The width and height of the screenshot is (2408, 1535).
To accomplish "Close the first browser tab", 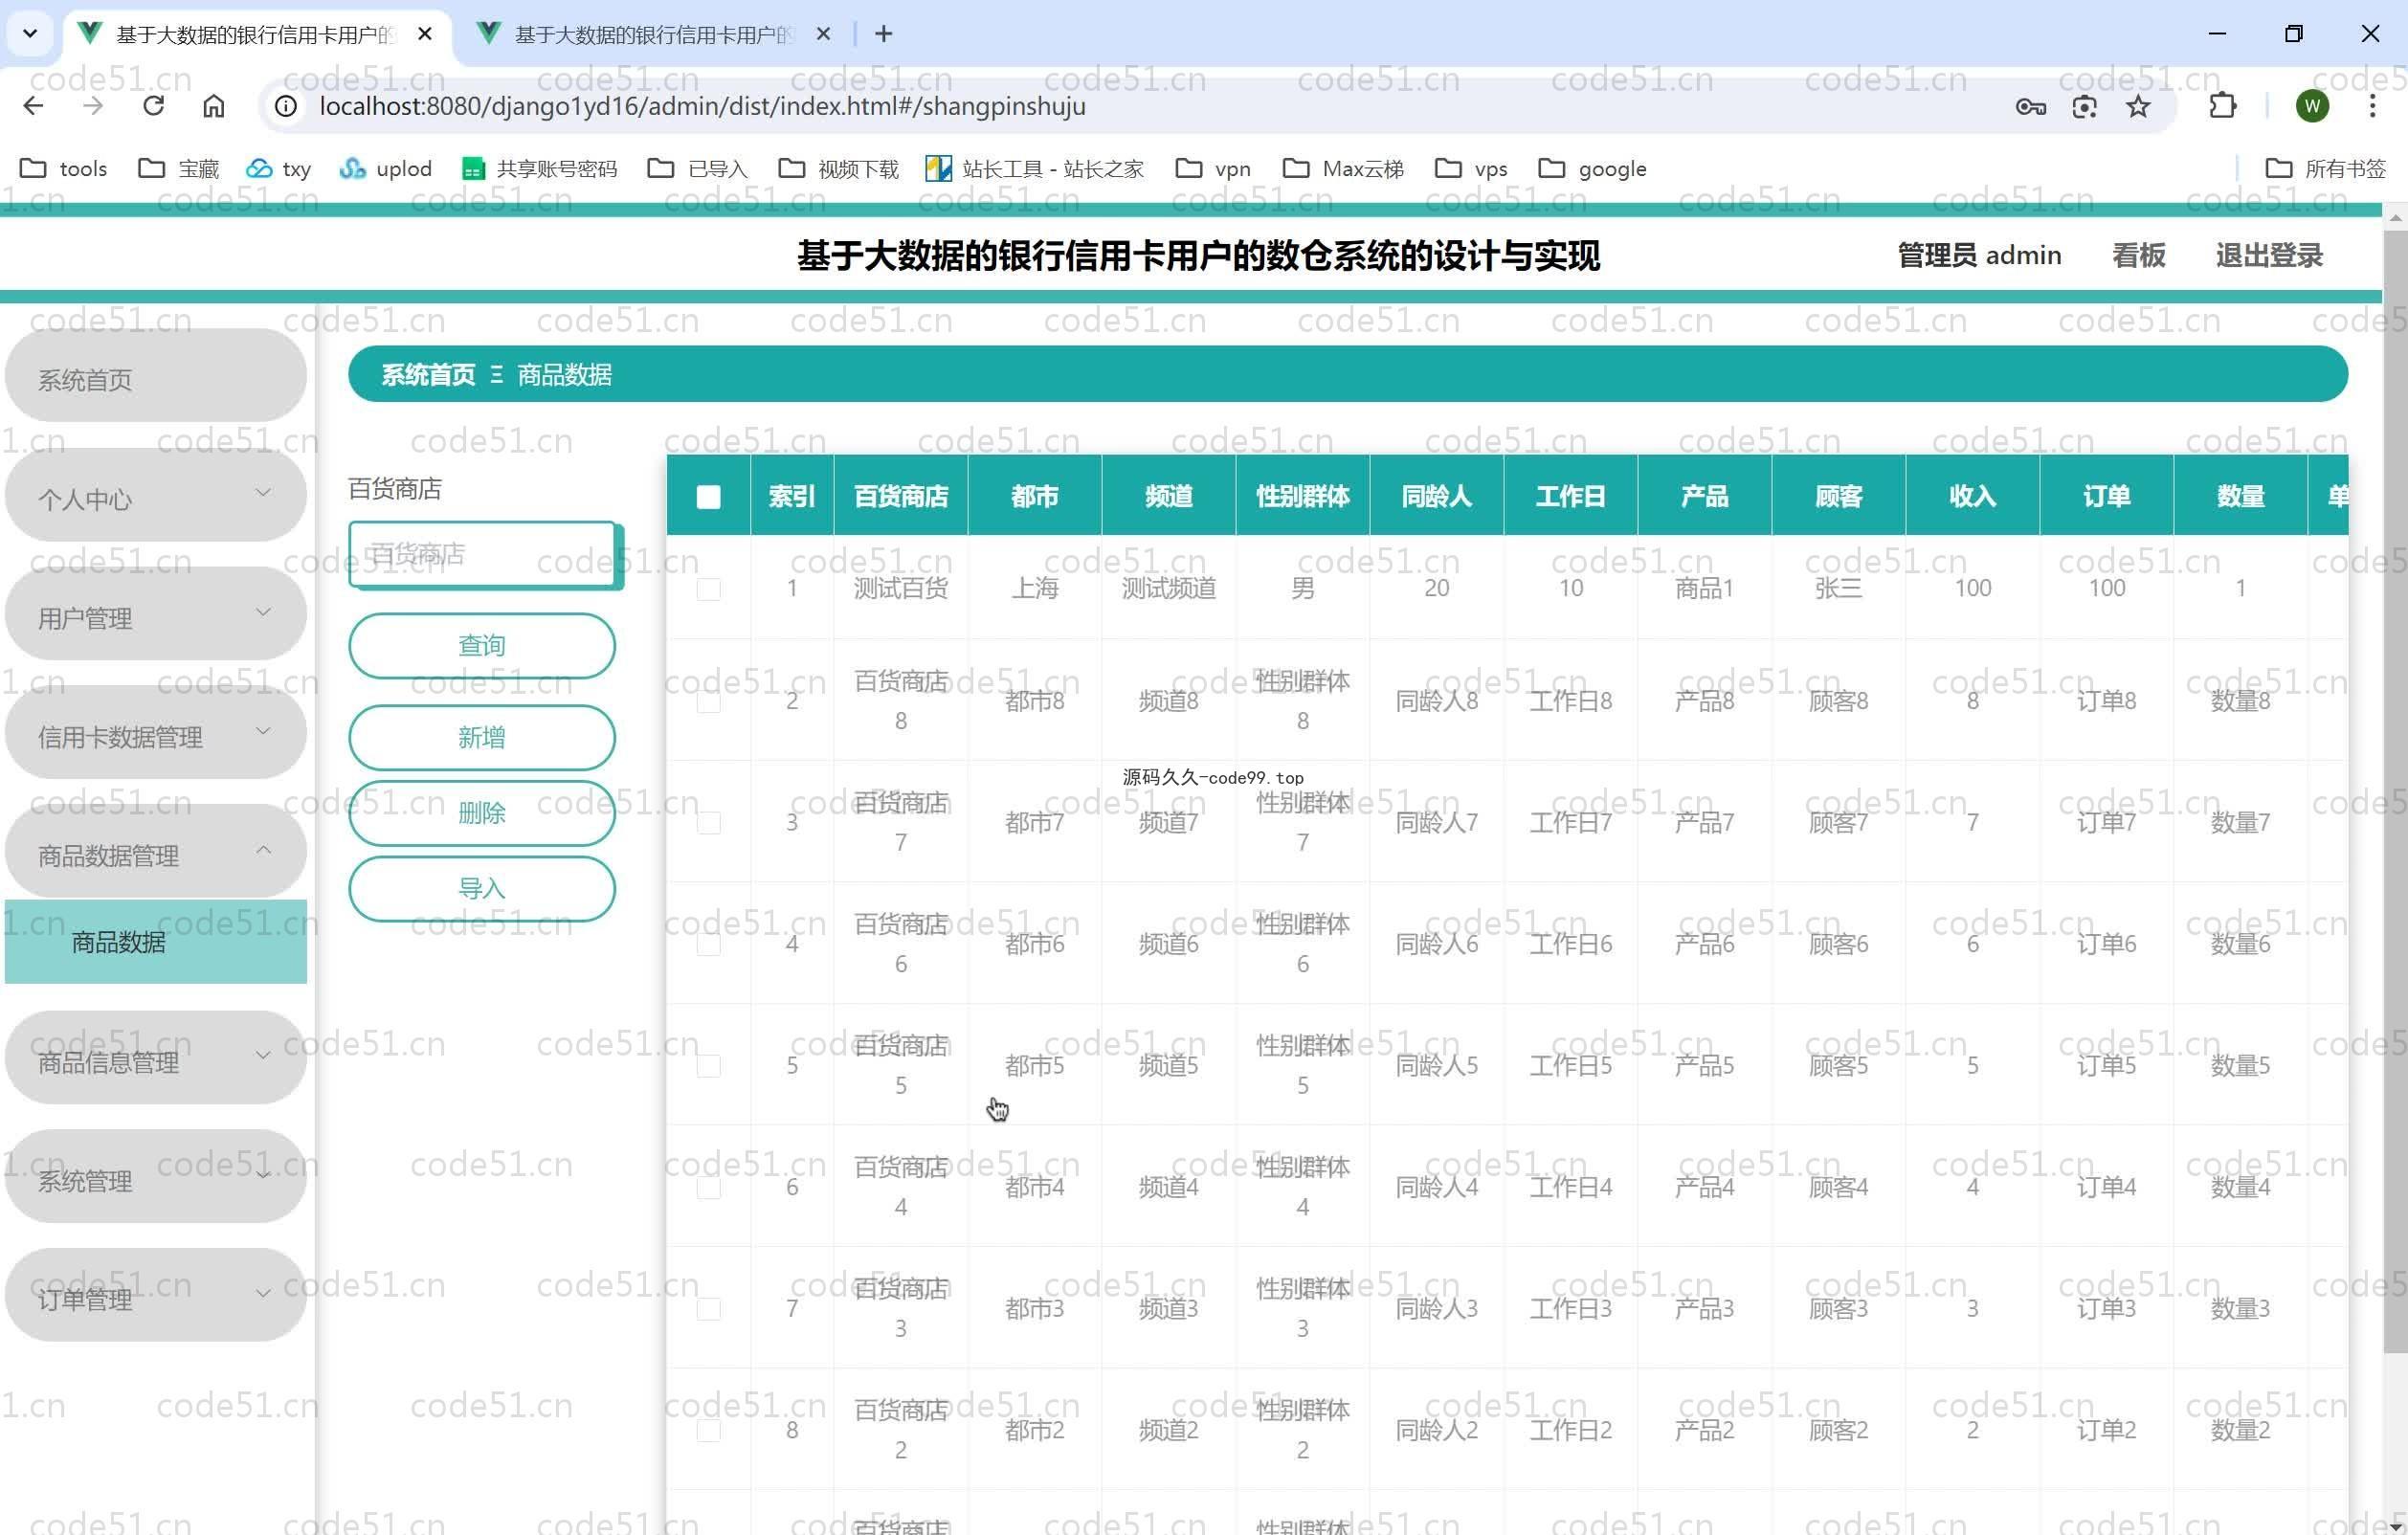I will 425,34.
